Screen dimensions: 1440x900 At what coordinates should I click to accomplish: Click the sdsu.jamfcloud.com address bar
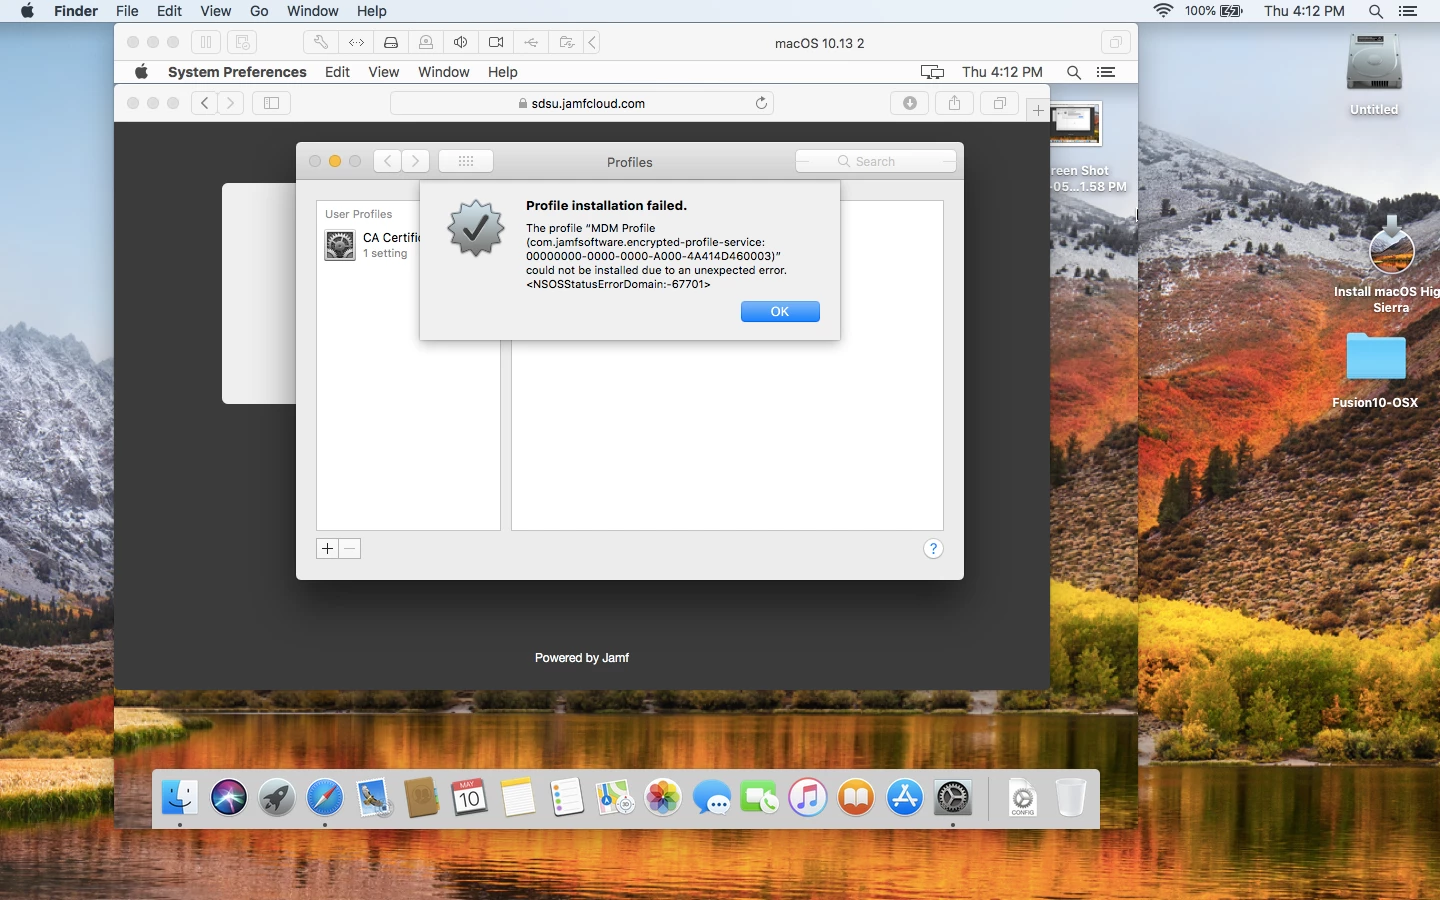[x=582, y=103]
